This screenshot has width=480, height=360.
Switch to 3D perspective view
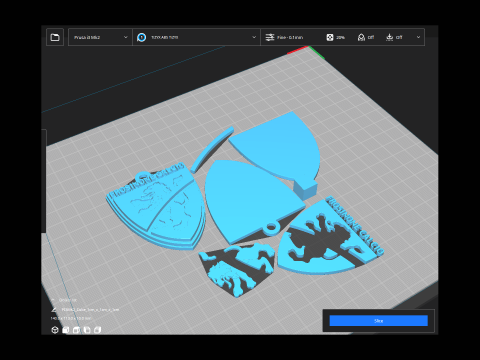tap(55, 330)
